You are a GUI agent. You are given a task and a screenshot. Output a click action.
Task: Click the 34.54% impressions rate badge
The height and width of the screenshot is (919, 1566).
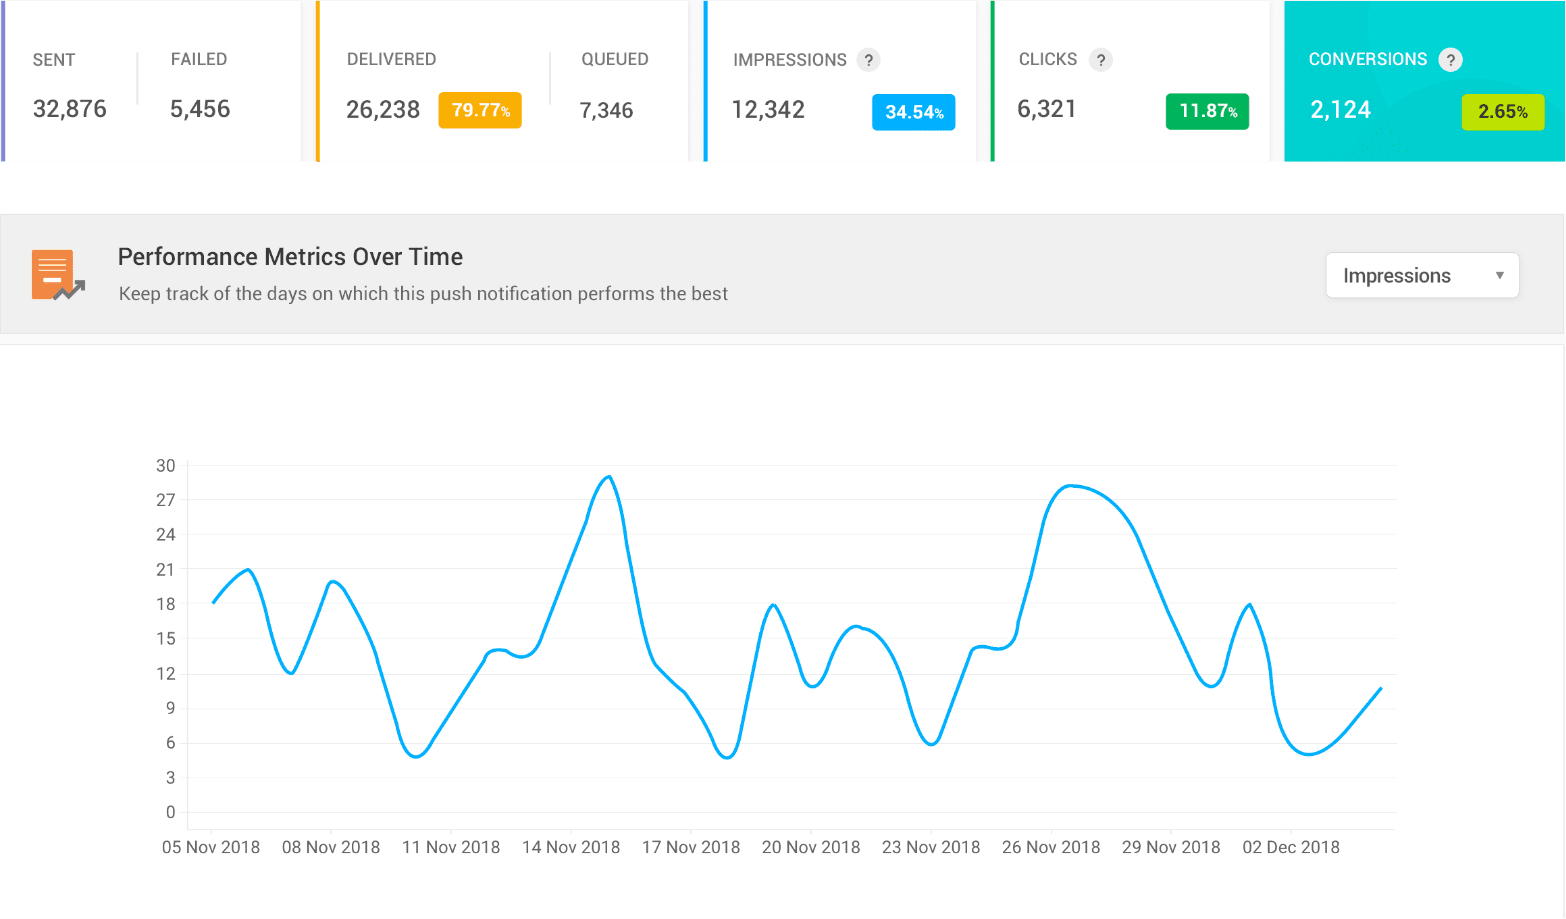(913, 112)
